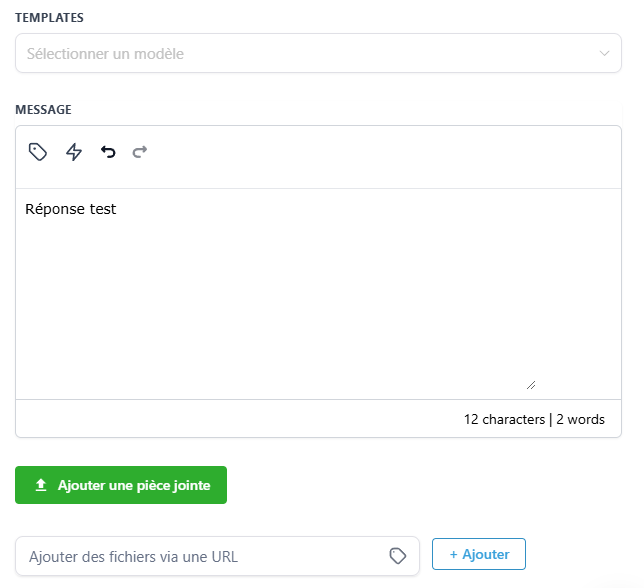
Task: Click the 12 characters counter
Action: click(x=504, y=419)
